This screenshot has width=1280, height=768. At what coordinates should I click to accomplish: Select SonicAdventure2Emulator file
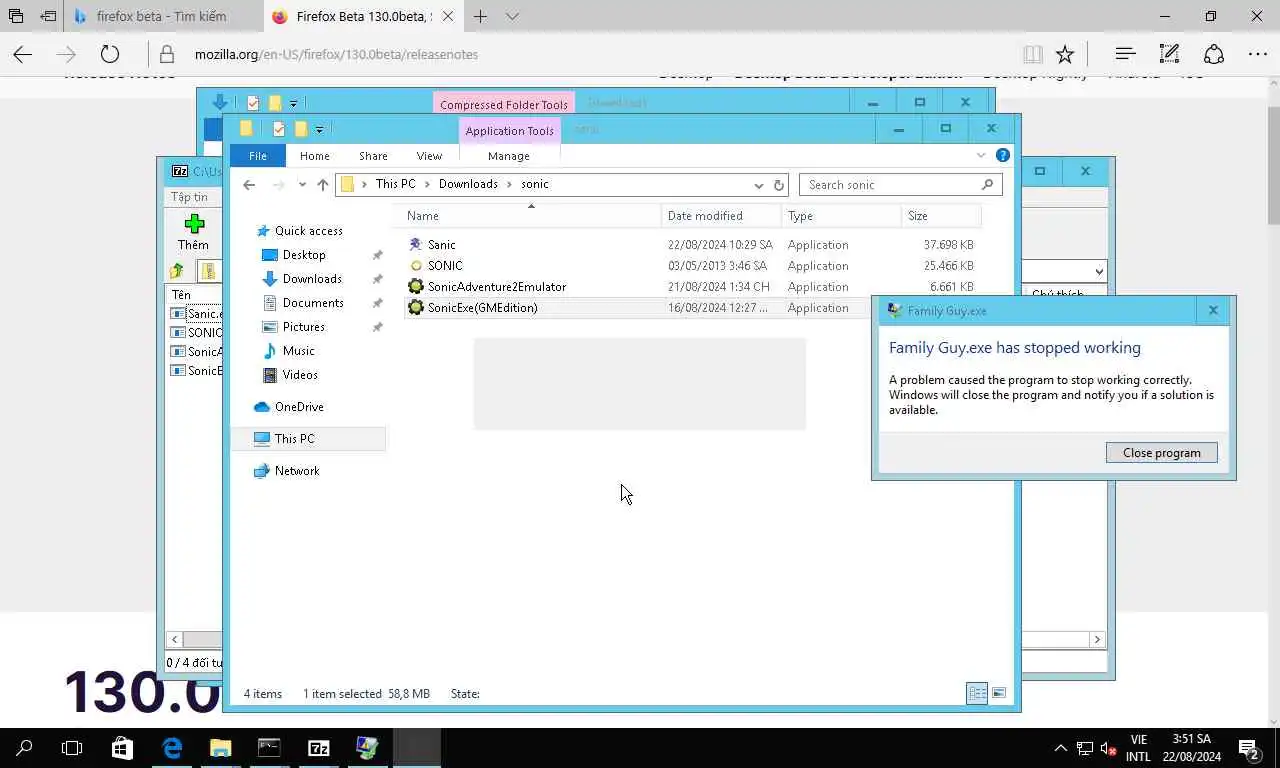click(x=496, y=287)
